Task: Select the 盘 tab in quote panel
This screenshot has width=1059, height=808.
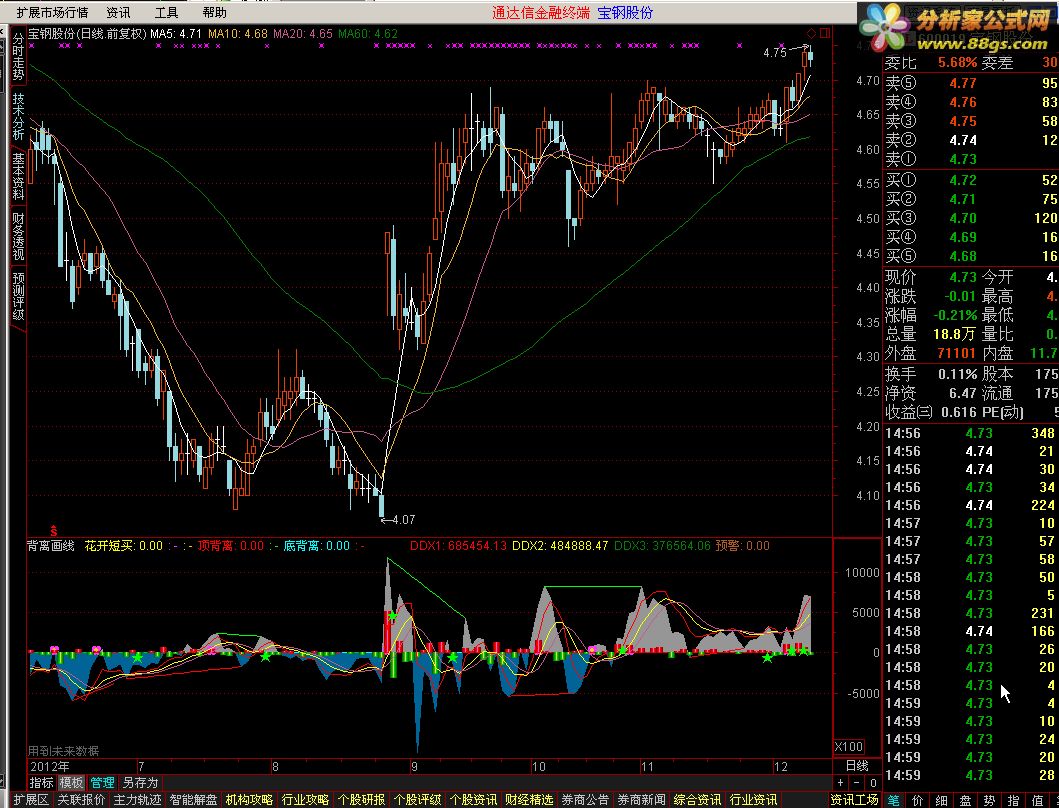Action: pyautogui.click(x=965, y=800)
